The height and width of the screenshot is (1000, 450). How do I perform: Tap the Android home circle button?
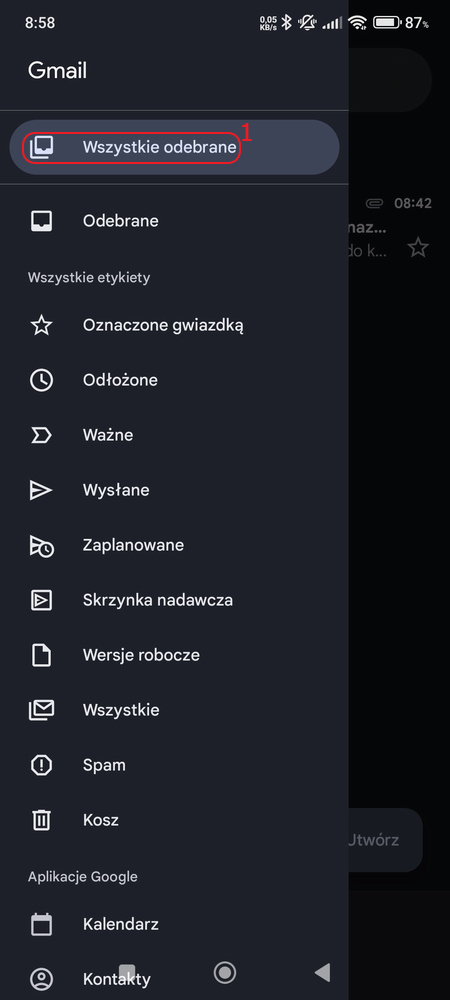(224, 973)
